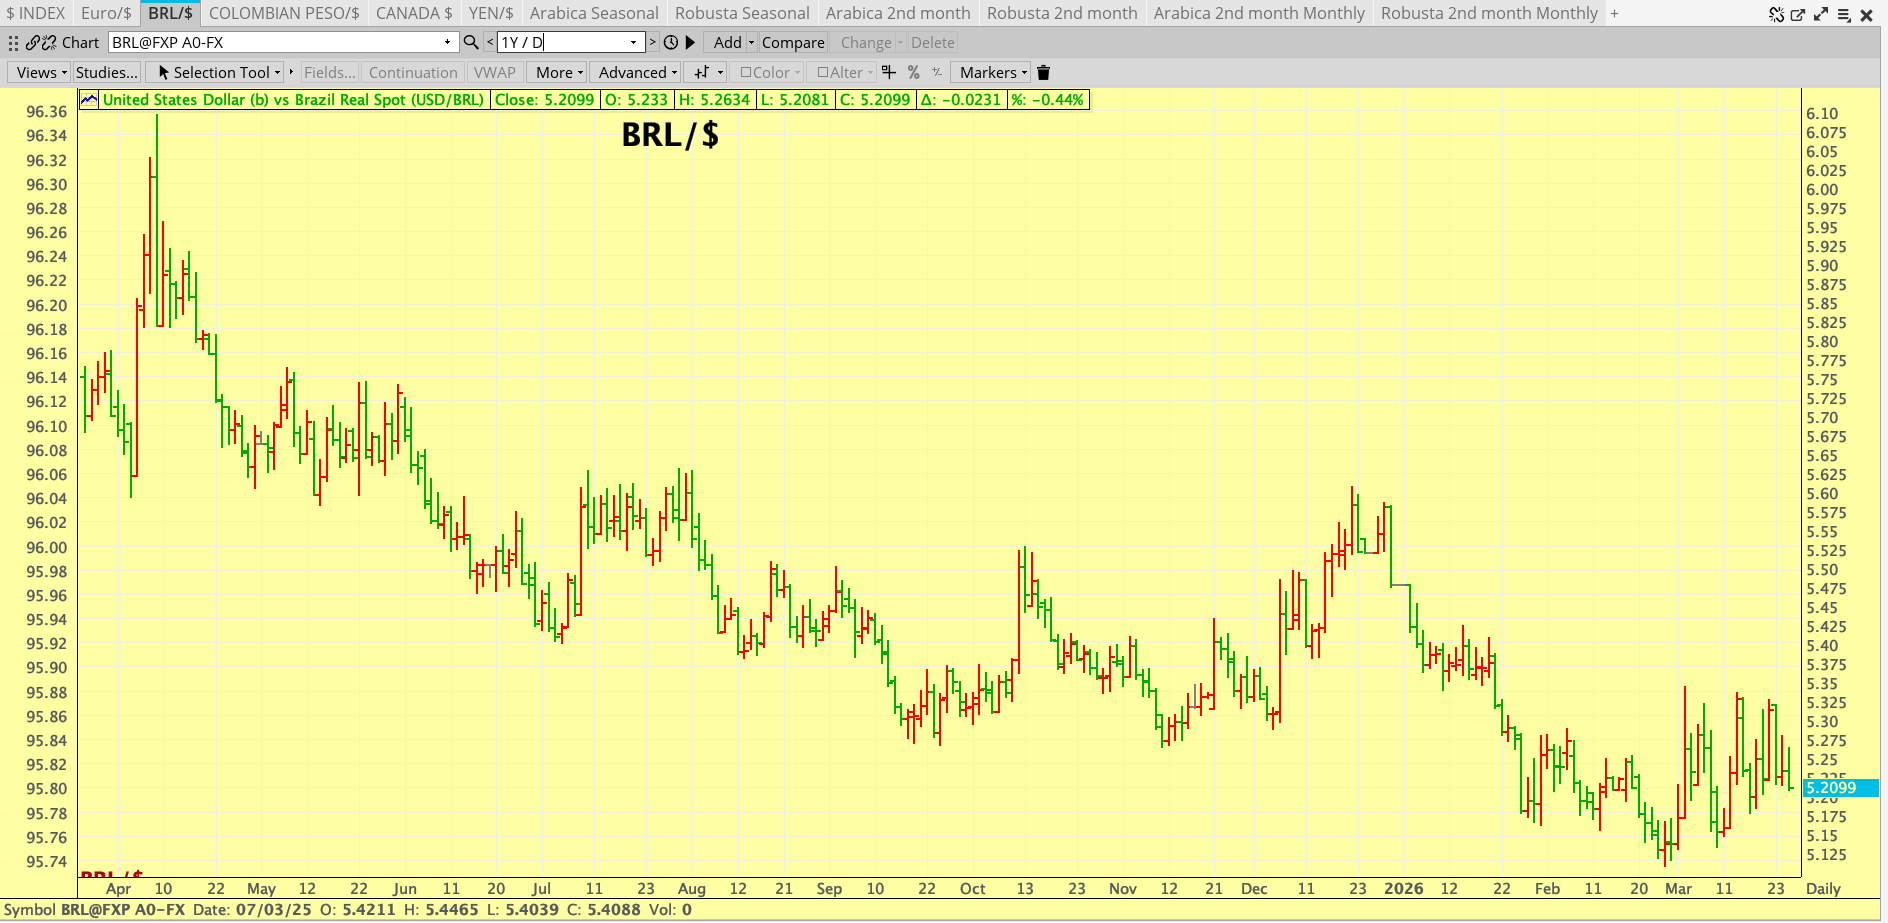
Task: Open the symbol field dropdown arrow
Action: pos(447,42)
